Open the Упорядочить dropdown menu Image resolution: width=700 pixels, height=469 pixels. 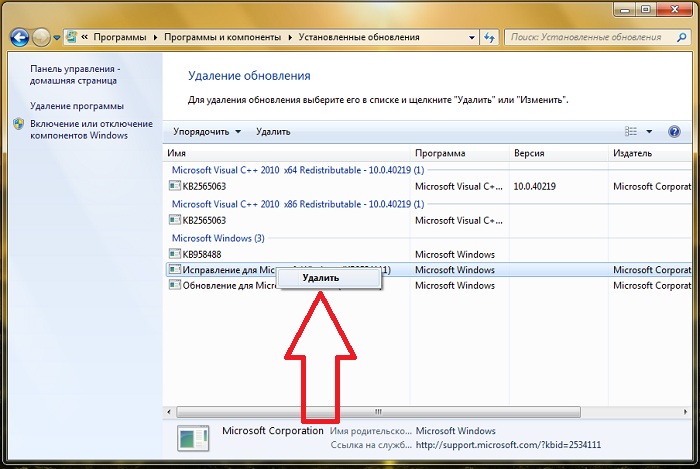tap(207, 132)
